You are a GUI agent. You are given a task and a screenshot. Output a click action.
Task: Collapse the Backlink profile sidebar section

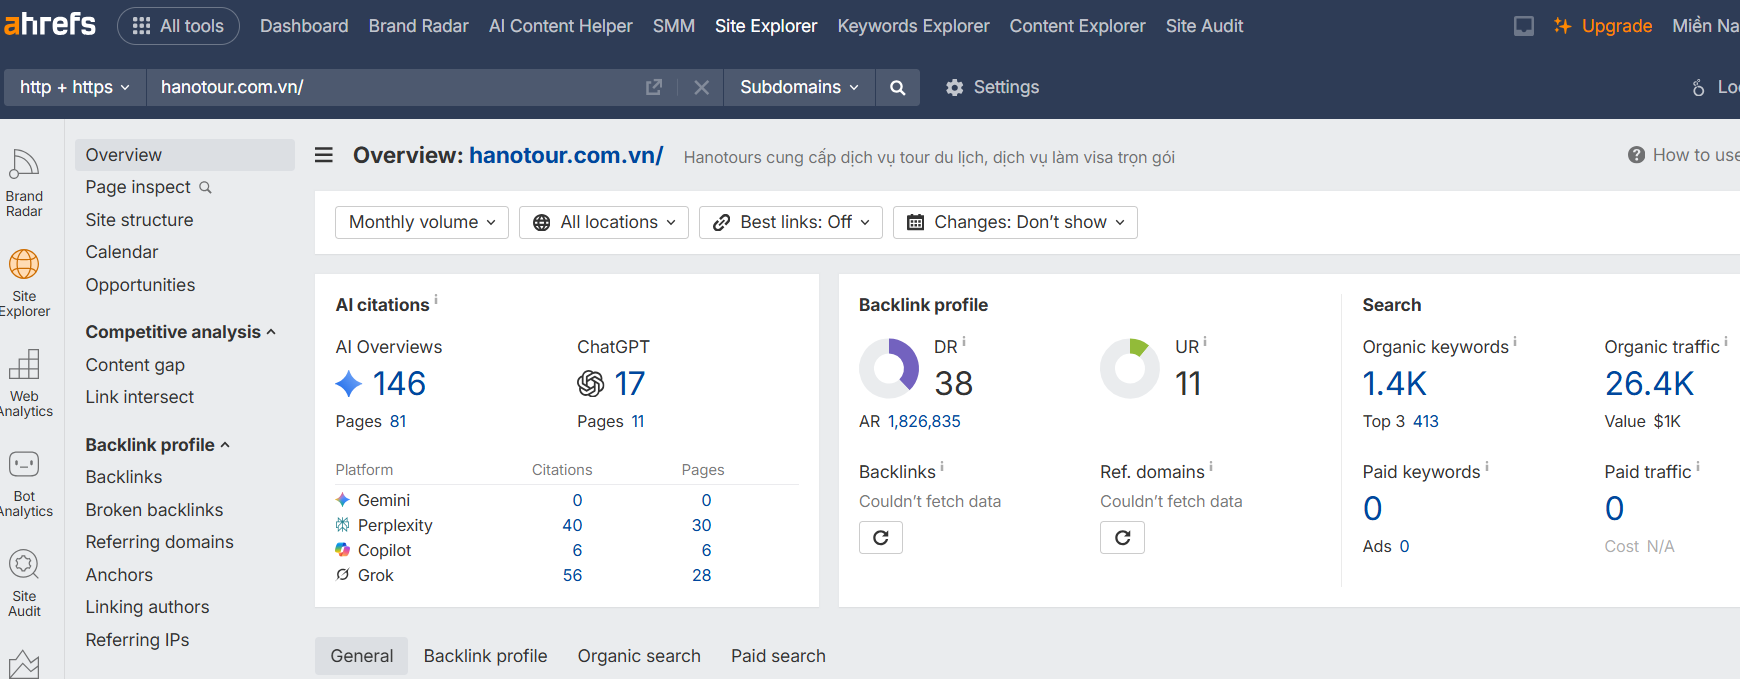click(157, 445)
